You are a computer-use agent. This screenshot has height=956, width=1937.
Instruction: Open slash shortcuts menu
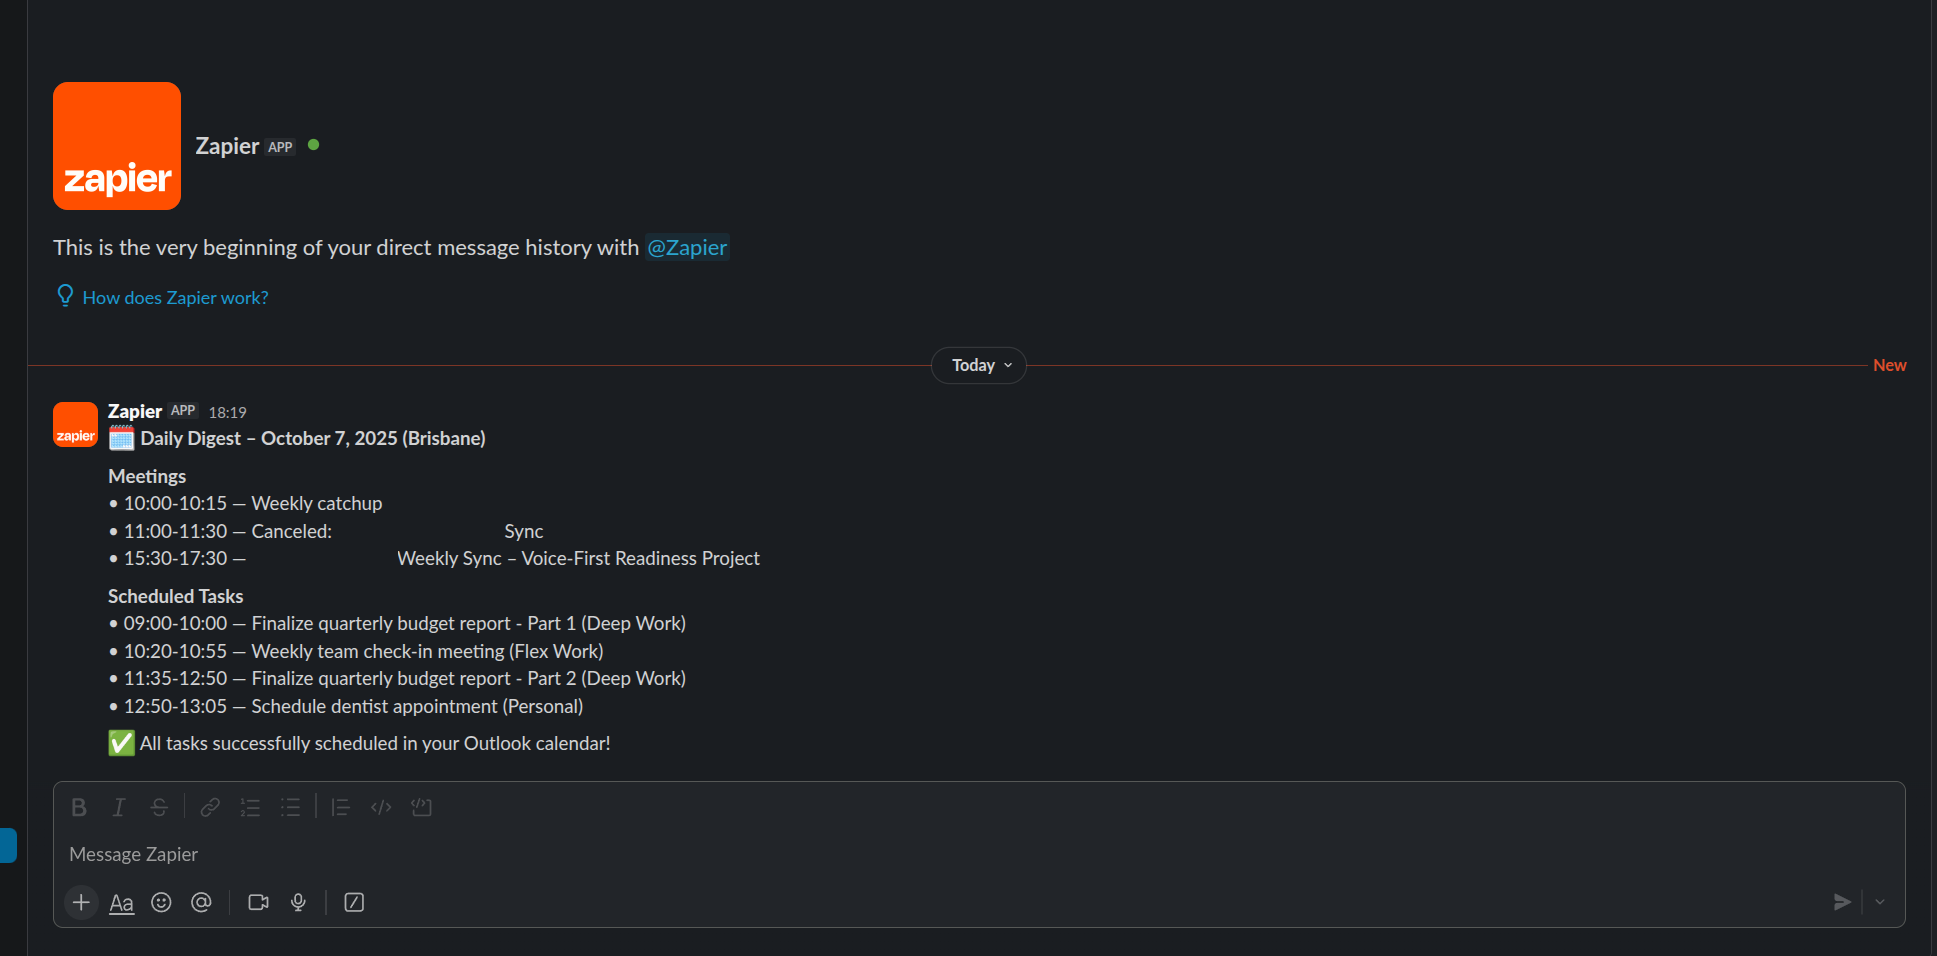coord(354,902)
